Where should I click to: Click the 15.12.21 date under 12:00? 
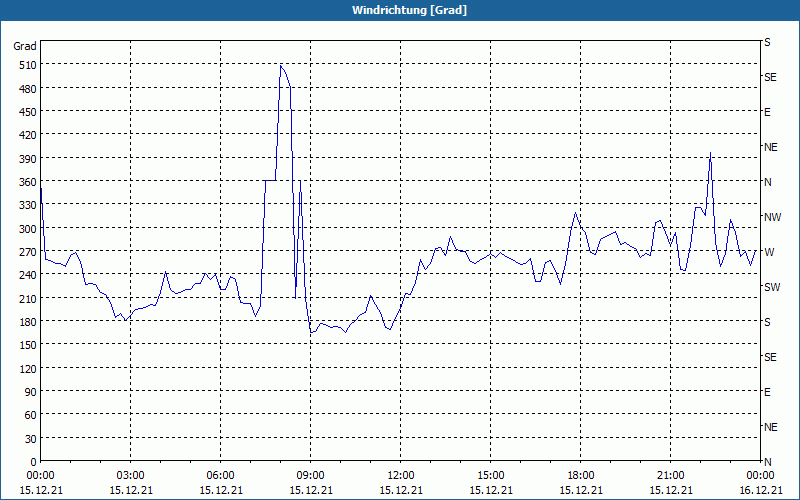click(x=401, y=490)
